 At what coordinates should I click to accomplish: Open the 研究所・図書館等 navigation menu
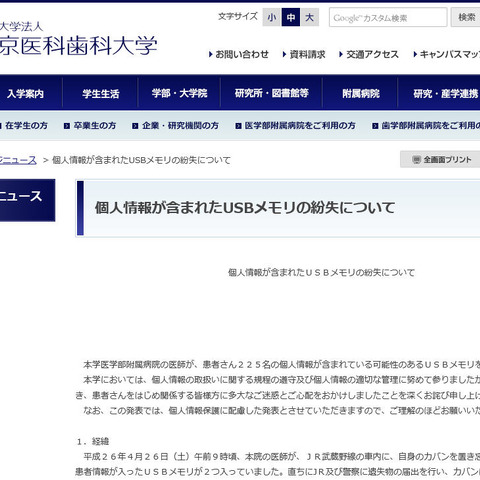pos(272,93)
